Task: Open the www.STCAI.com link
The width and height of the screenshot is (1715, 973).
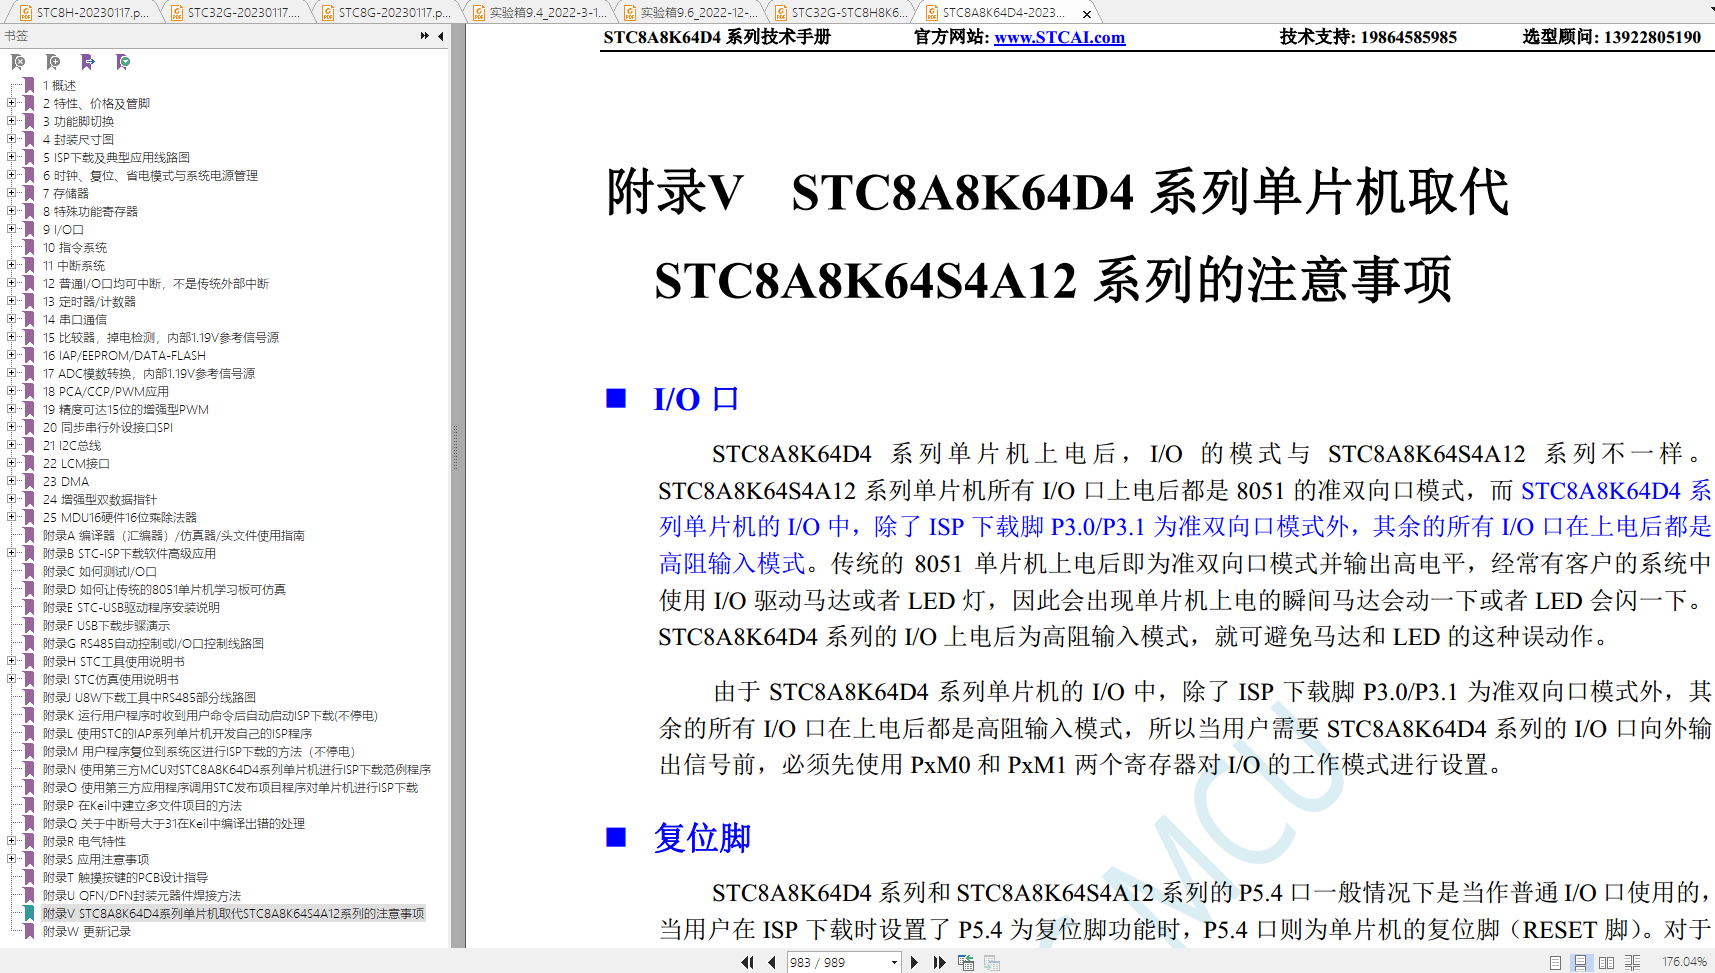Action: [x=1059, y=37]
